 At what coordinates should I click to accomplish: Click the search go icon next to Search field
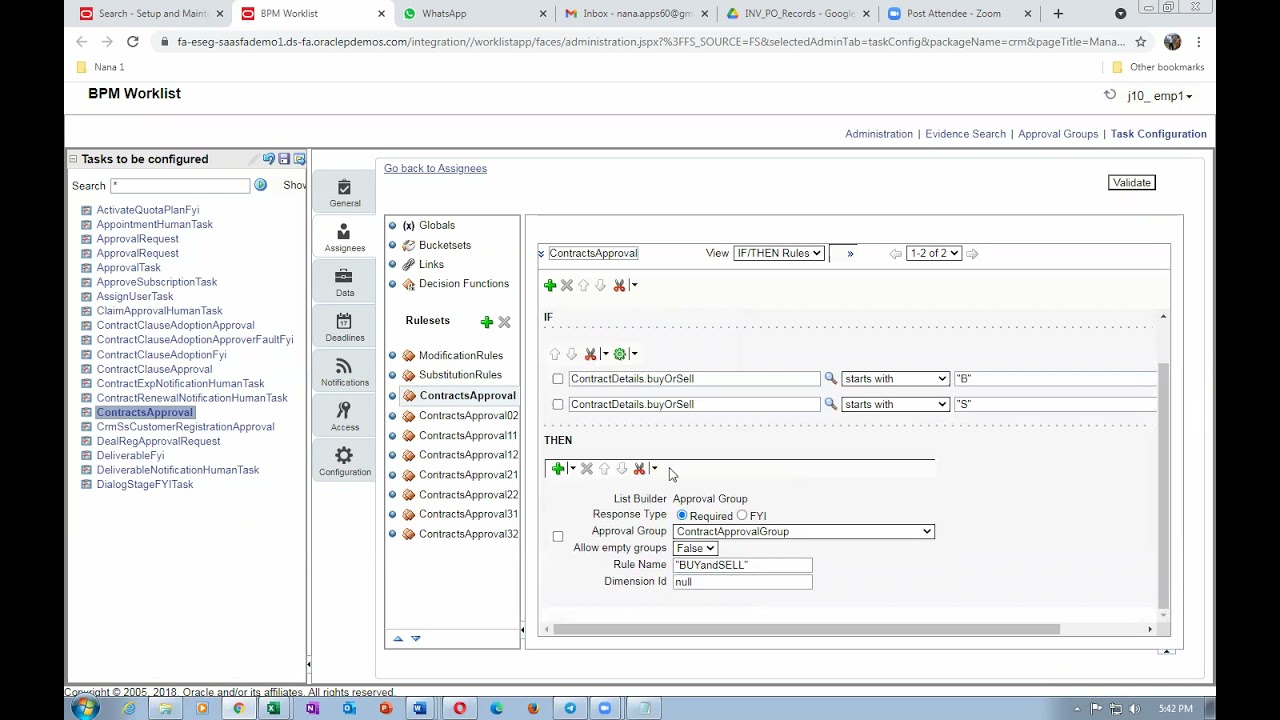coord(260,185)
